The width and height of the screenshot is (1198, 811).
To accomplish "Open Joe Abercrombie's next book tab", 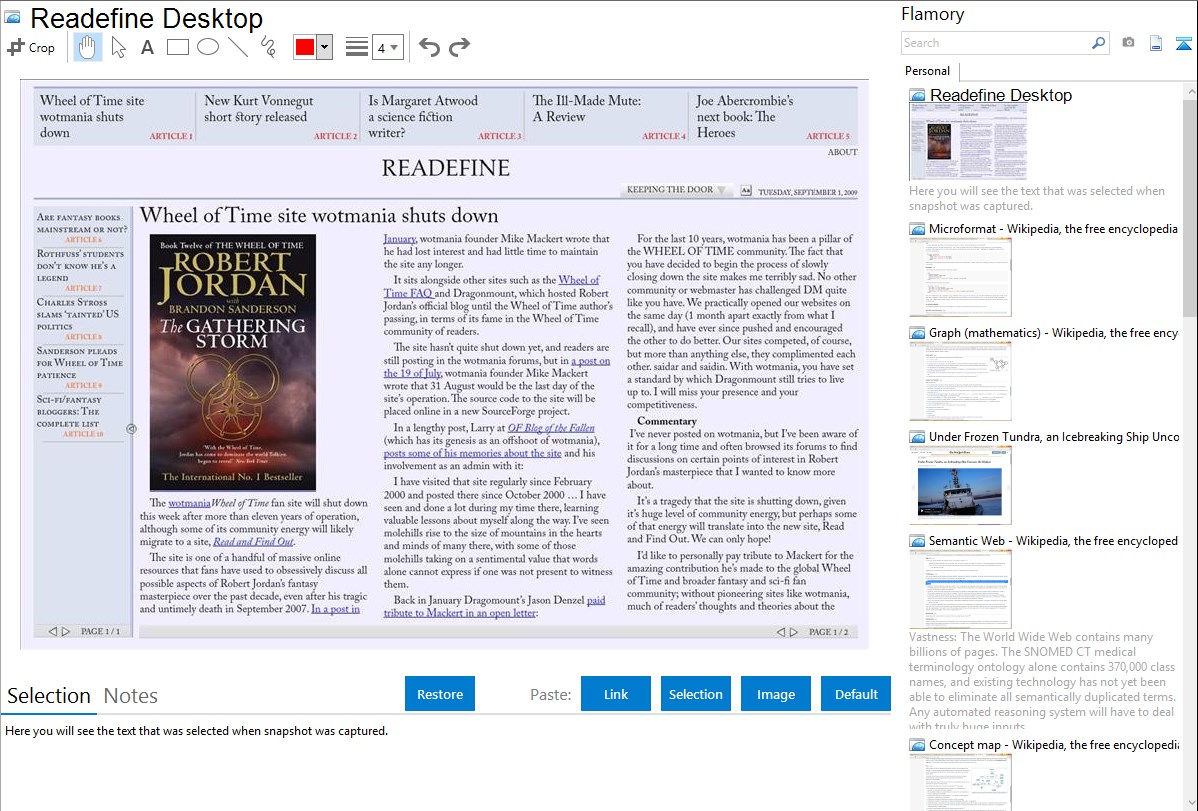I will click(772, 116).
